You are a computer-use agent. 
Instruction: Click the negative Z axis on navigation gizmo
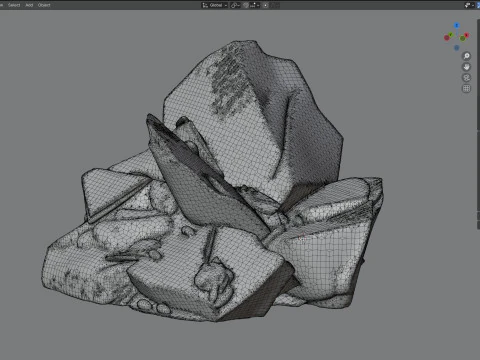pos(457,48)
